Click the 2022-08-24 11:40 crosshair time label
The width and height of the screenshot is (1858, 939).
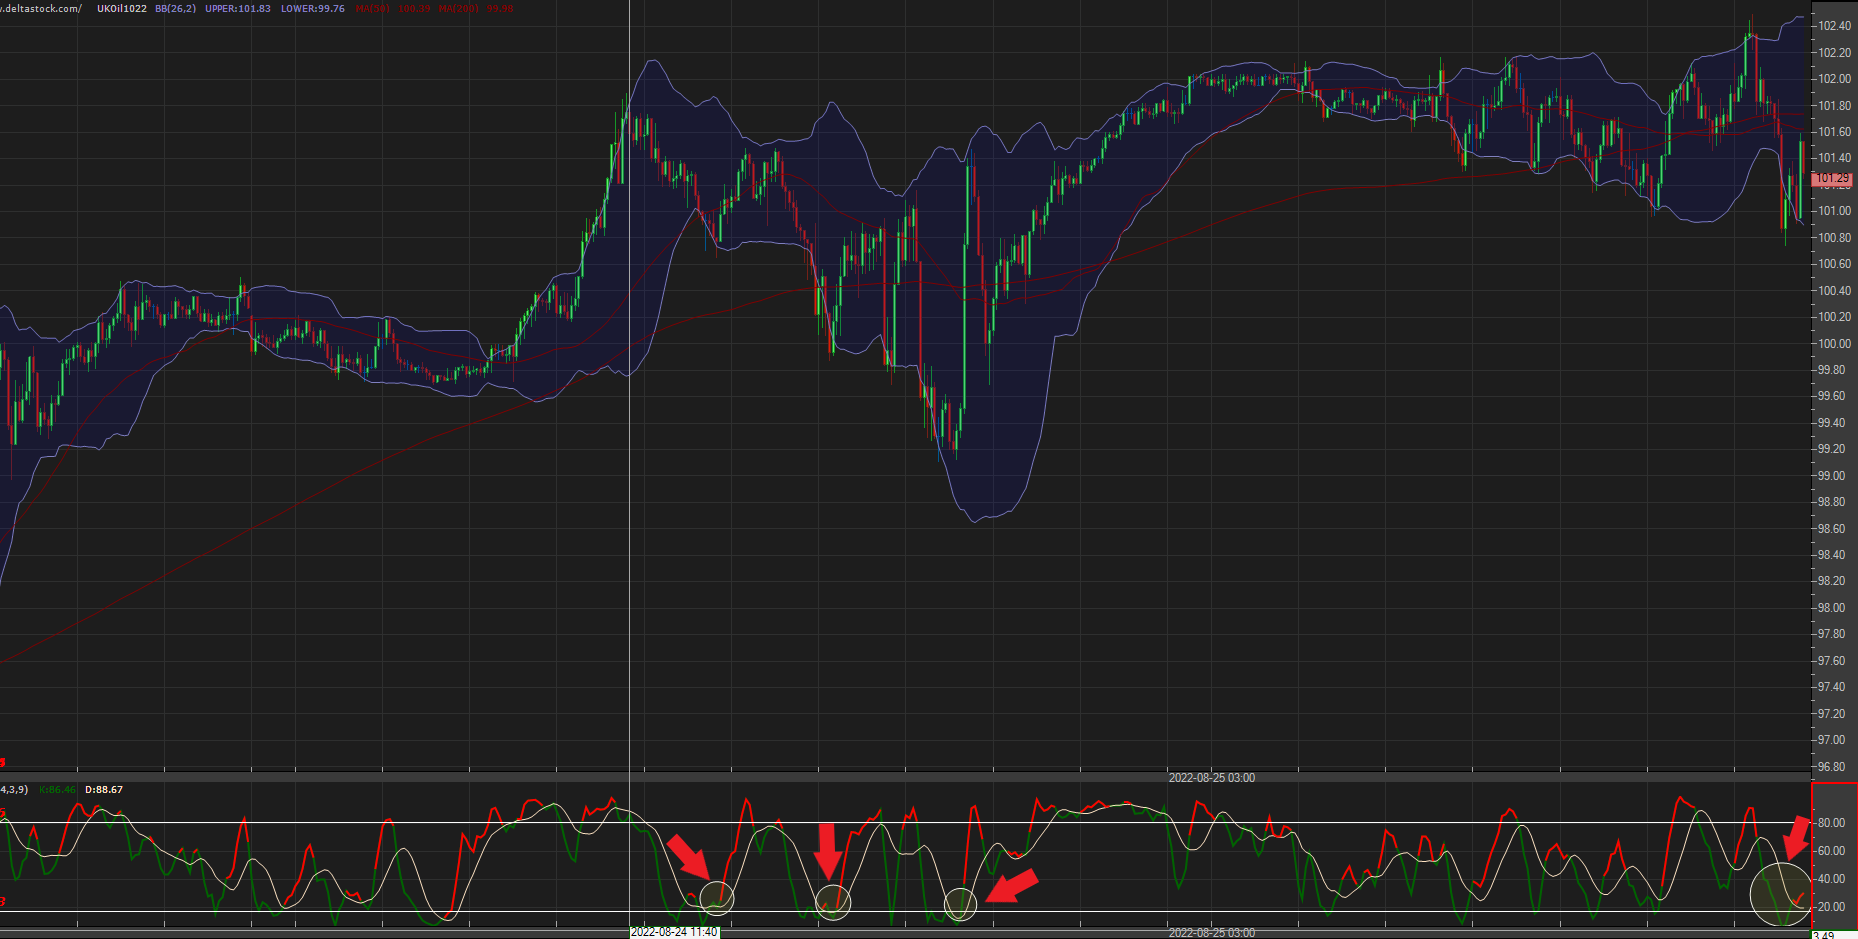pos(674,932)
